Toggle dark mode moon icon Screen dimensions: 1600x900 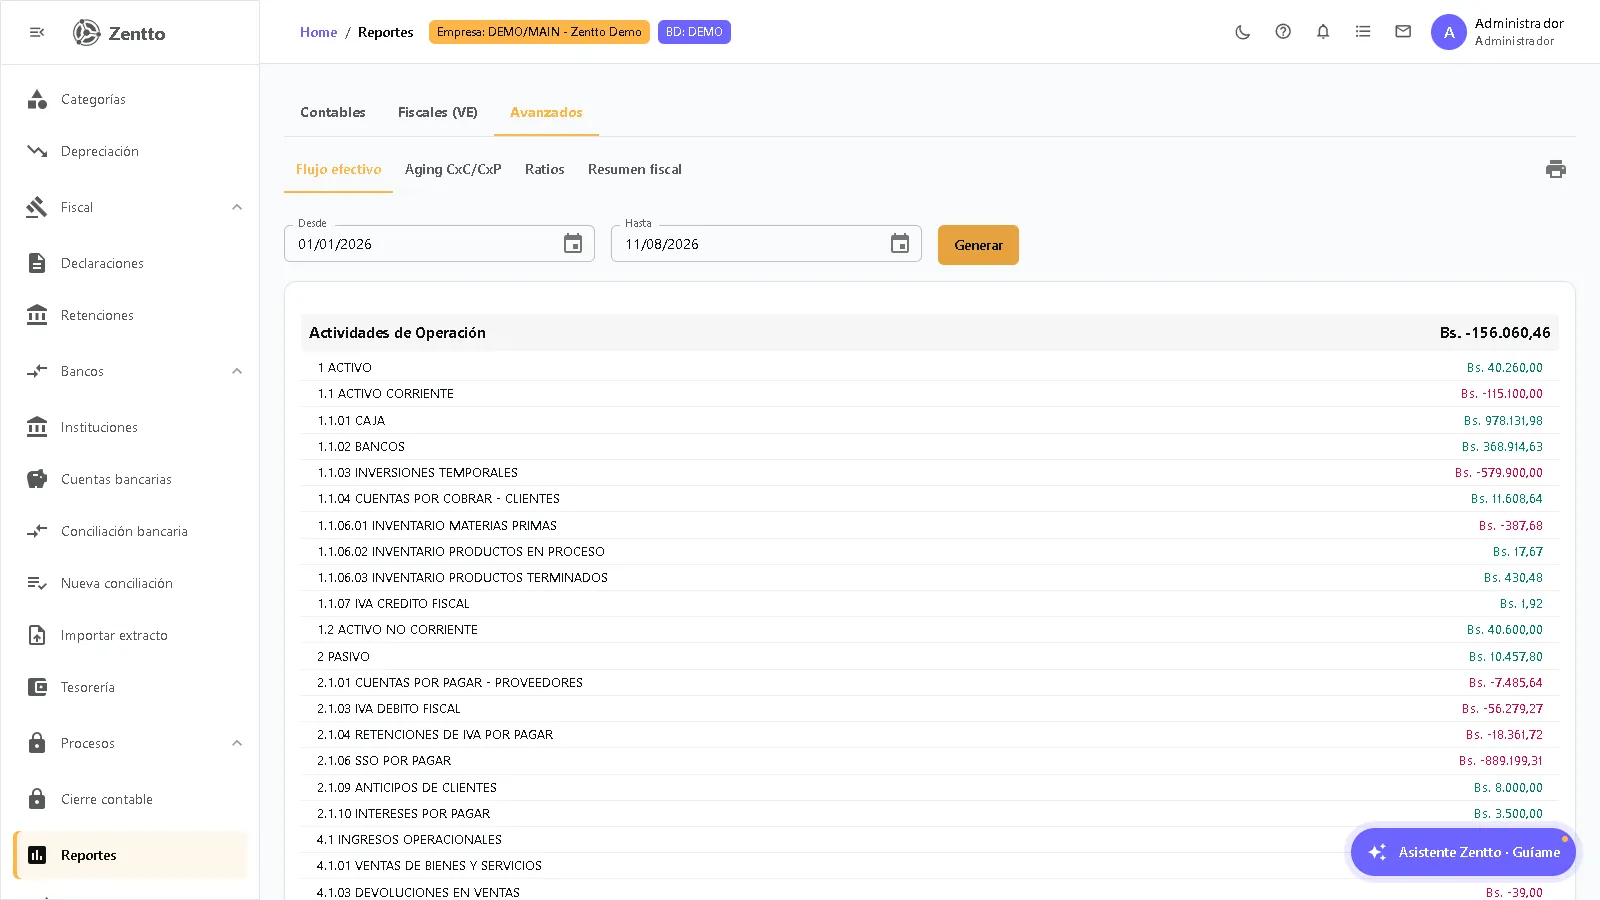coord(1243,32)
